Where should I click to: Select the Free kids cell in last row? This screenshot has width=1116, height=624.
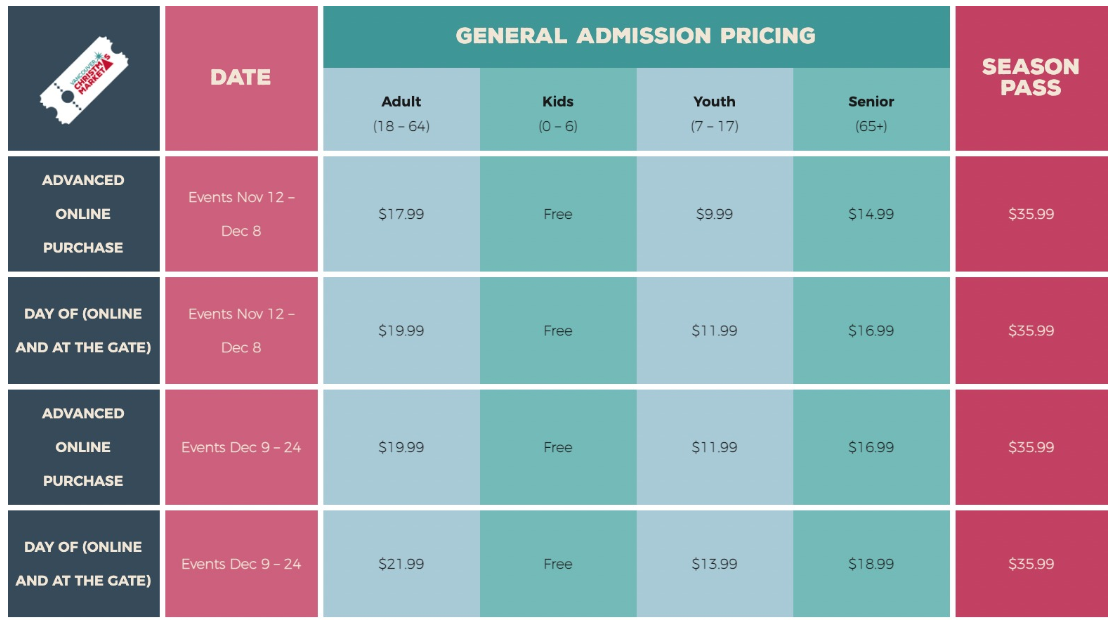558,564
